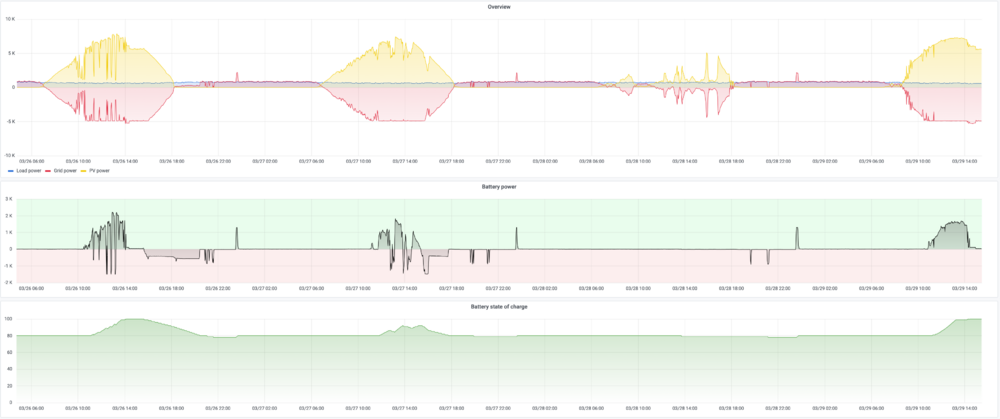1000x419 pixels.
Task: Open the Overview panel title menu
Action: (499, 7)
